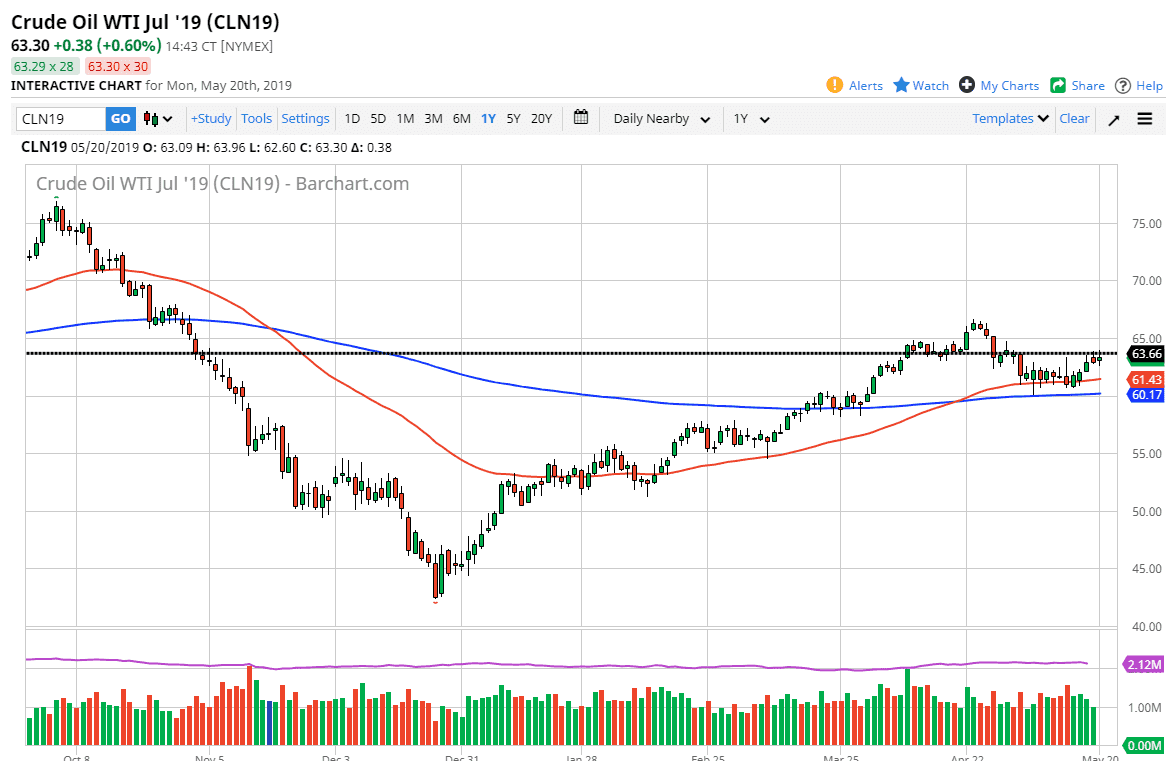Image resolution: width=1173 pixels, height=761 pixels.
Task: Open the 1Y period dropdown
Action: [x=751, y=119]
